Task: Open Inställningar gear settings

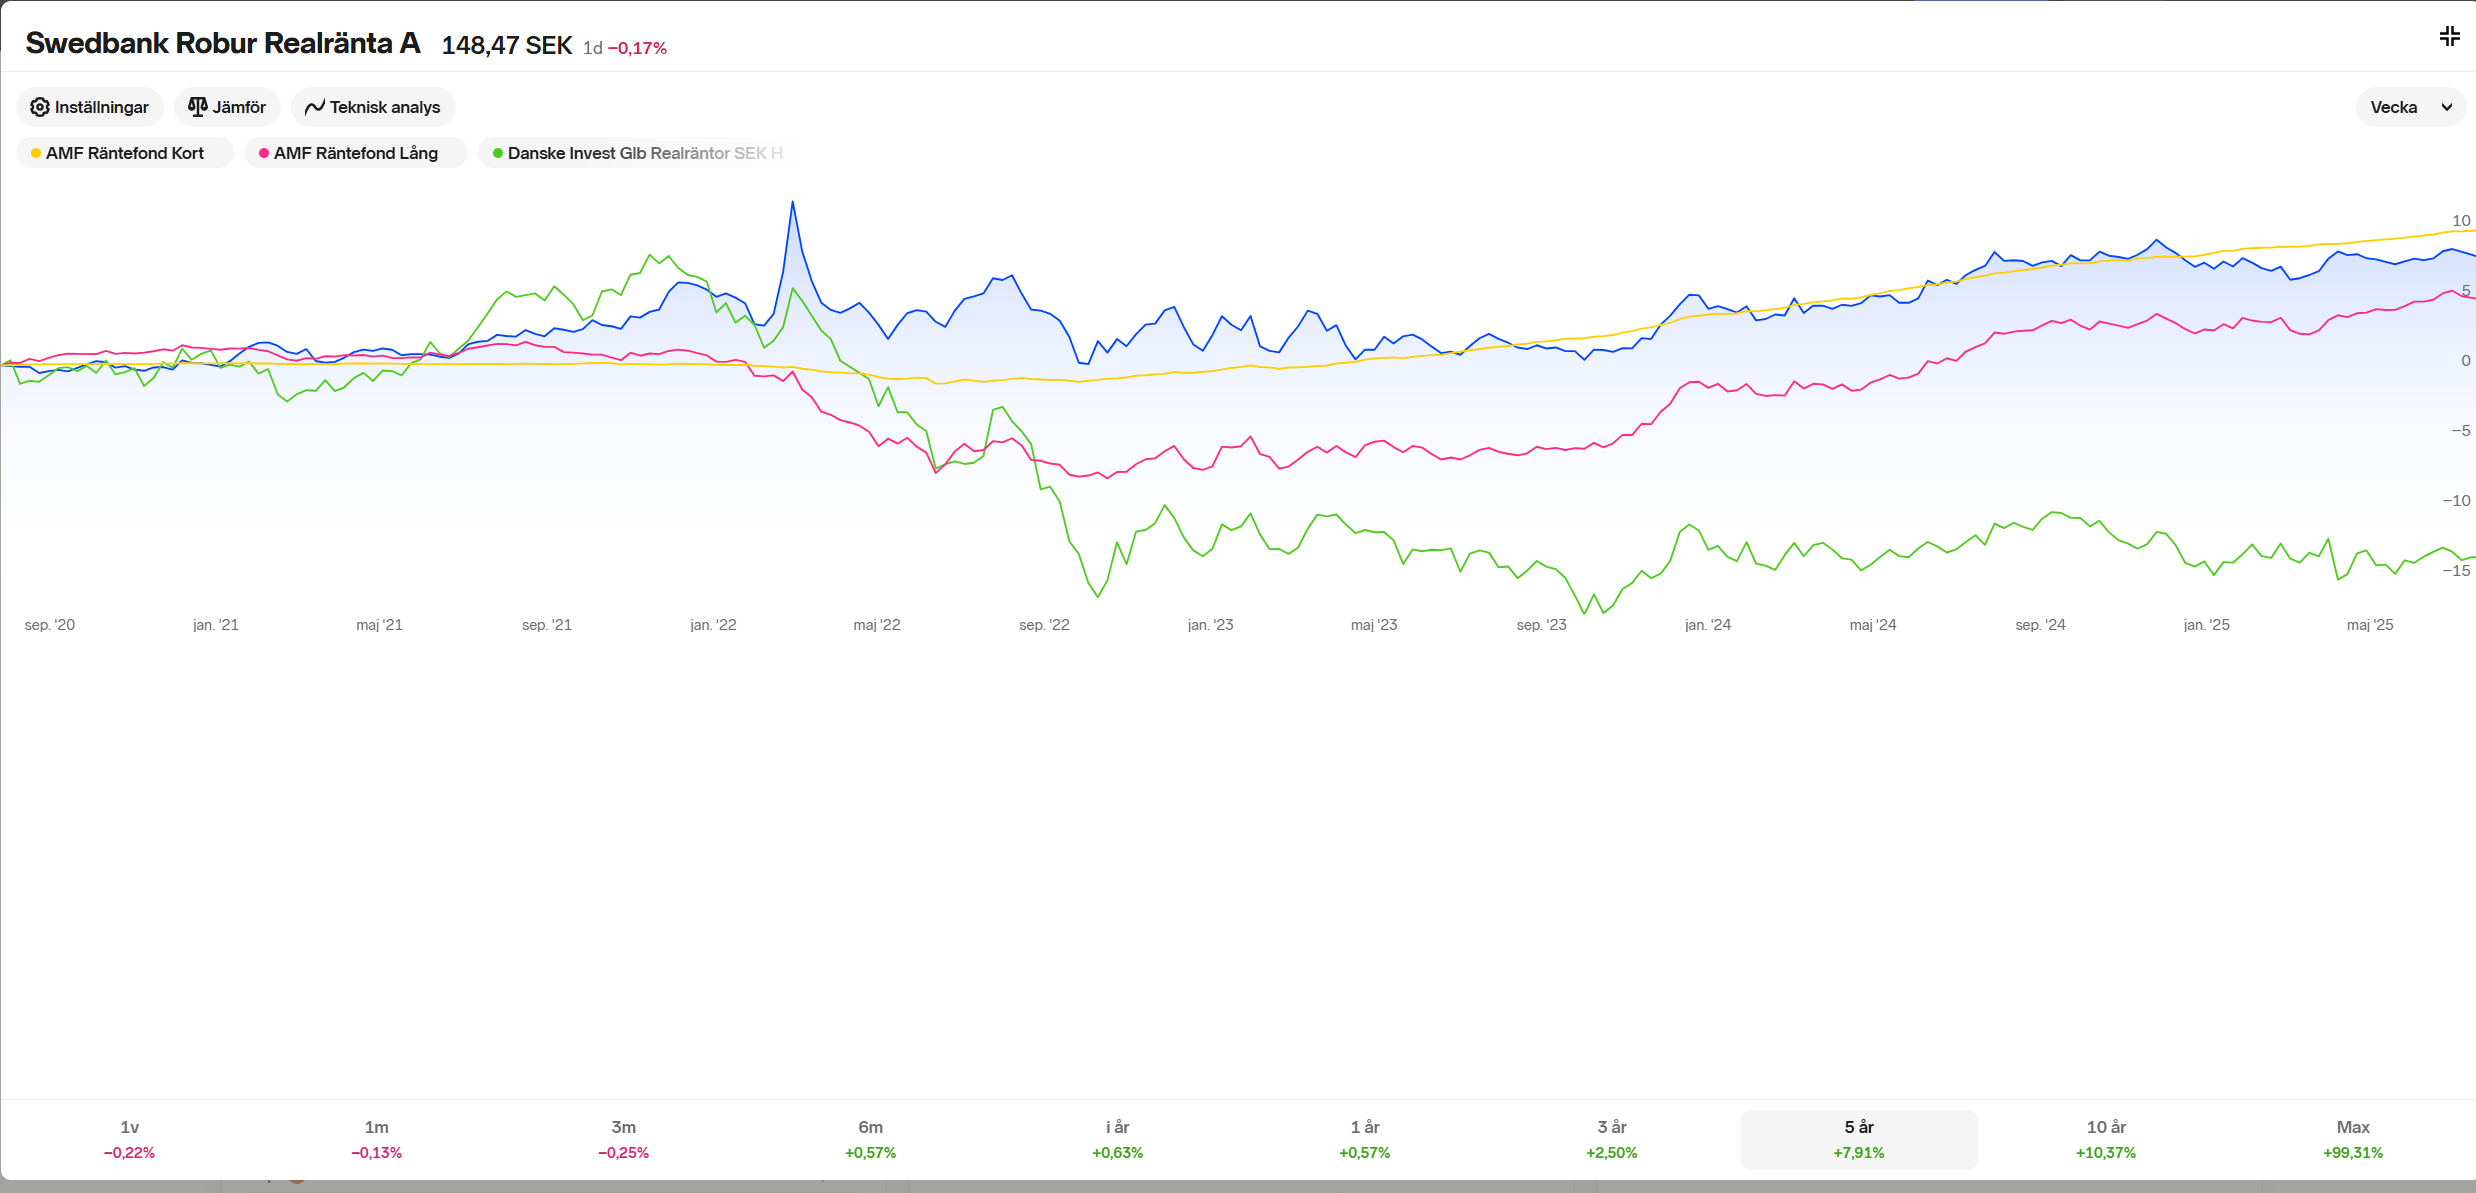Action: coord(89,107)
